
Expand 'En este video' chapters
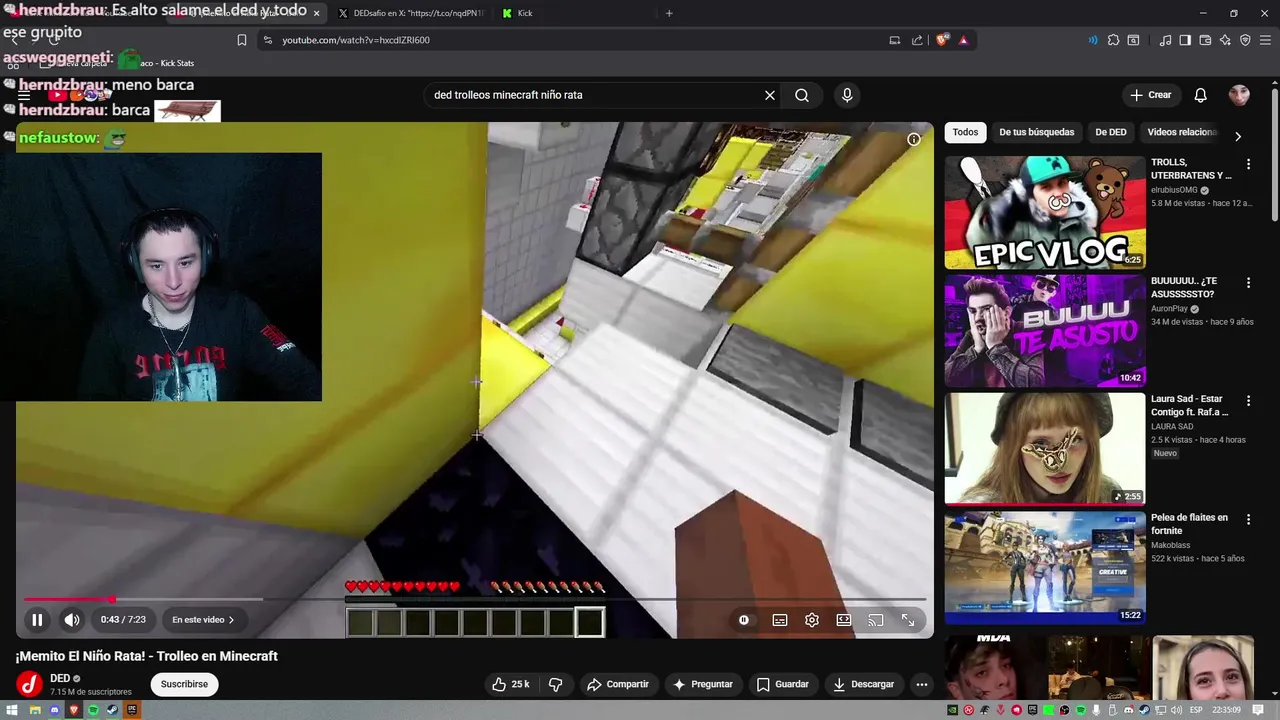pos(203,620)
